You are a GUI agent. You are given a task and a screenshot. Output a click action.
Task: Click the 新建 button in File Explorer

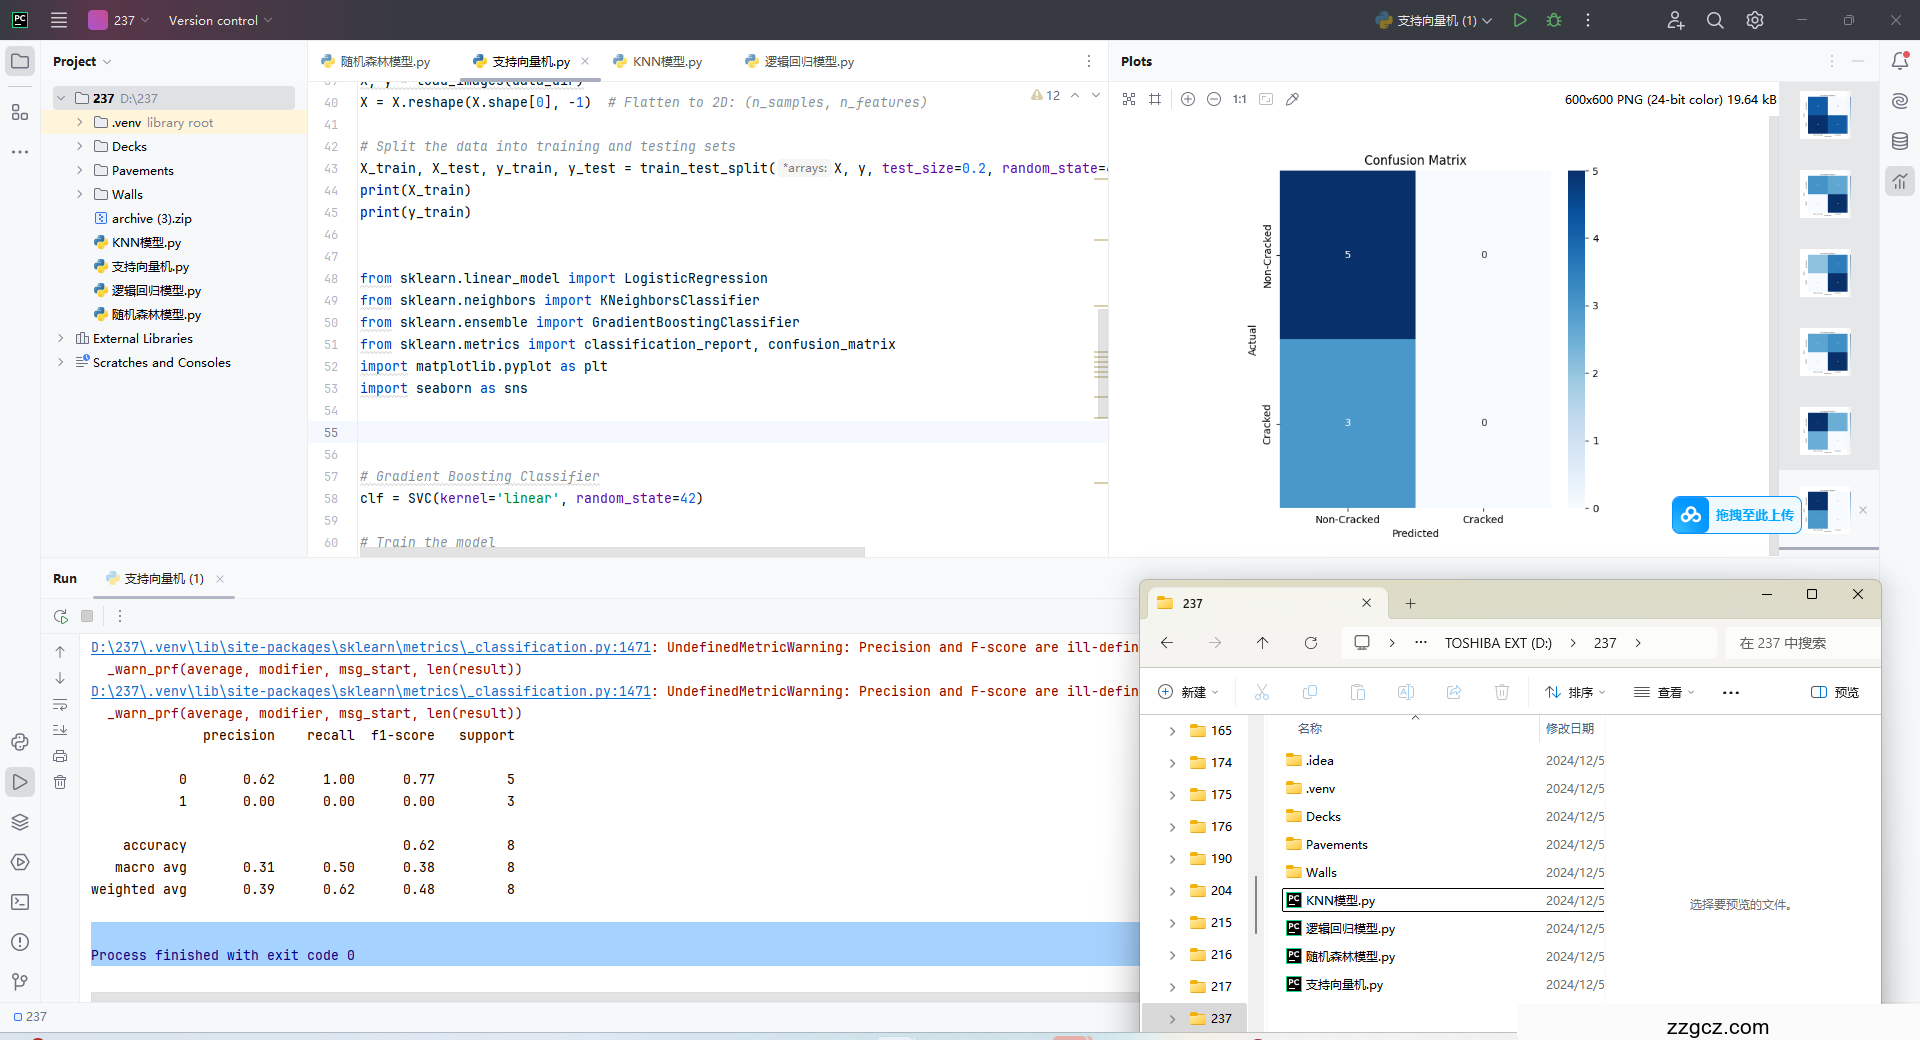coord(1187,692)
